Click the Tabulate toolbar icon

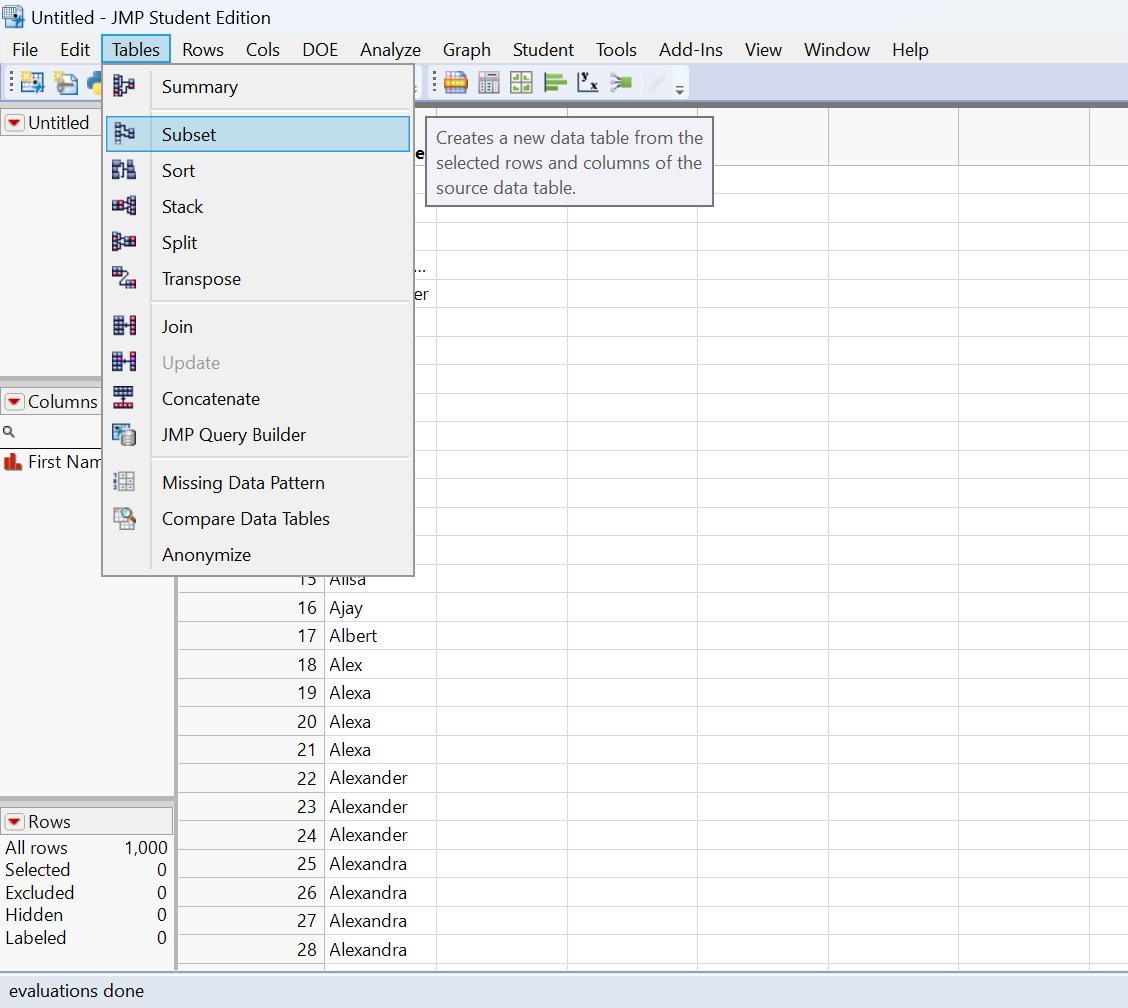pyautogui.click(x=489, y=83)
